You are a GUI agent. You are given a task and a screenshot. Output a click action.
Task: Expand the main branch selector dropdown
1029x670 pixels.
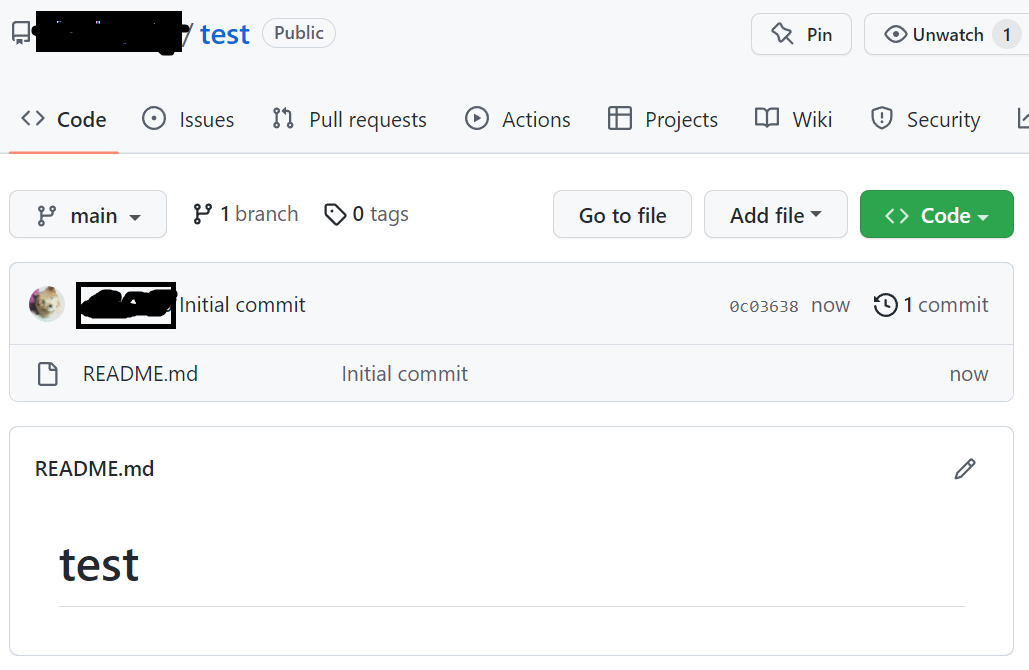(x=88, y=215)
